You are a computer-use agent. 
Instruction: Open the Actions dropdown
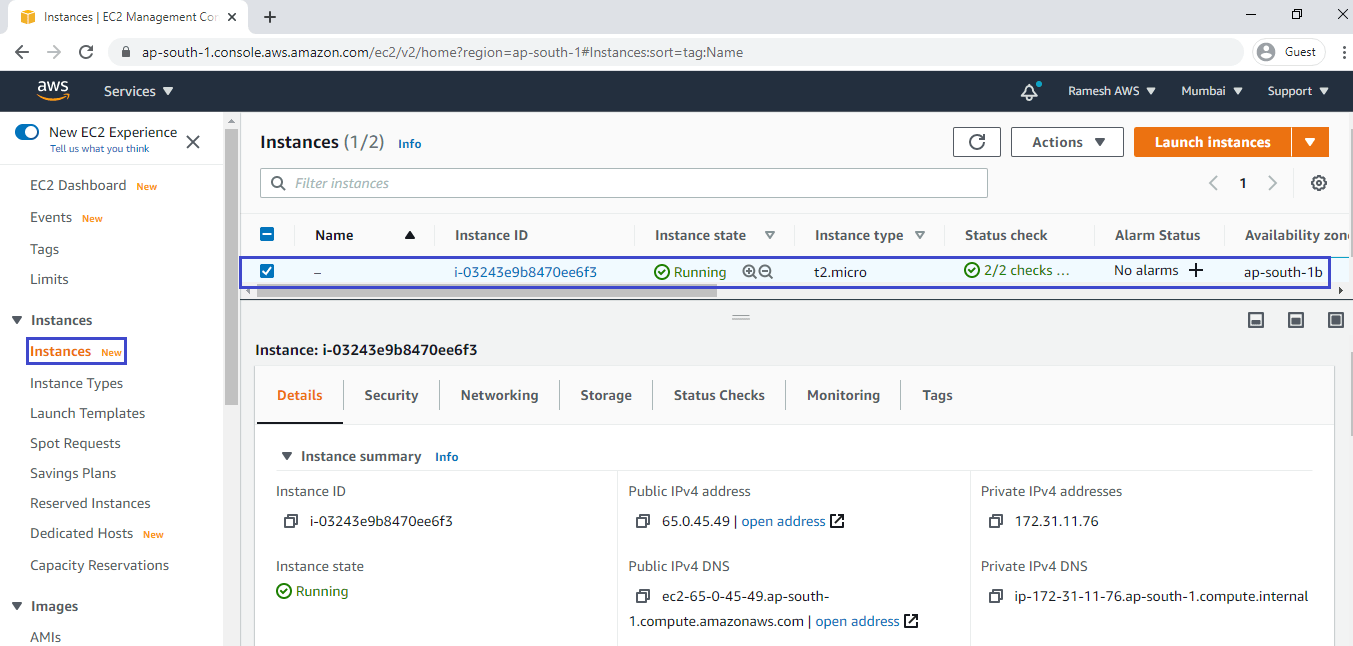click(1066, 141)
